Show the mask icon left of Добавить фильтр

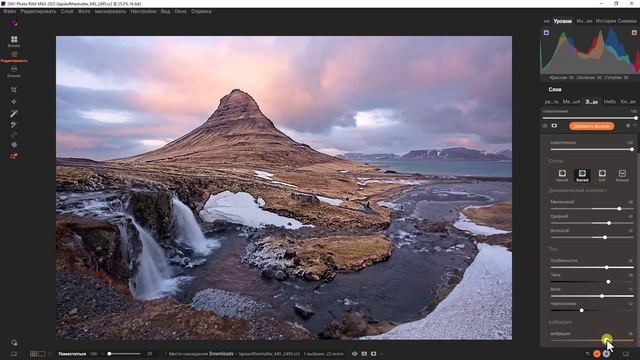pyautogui.click(x=554, y=126)
